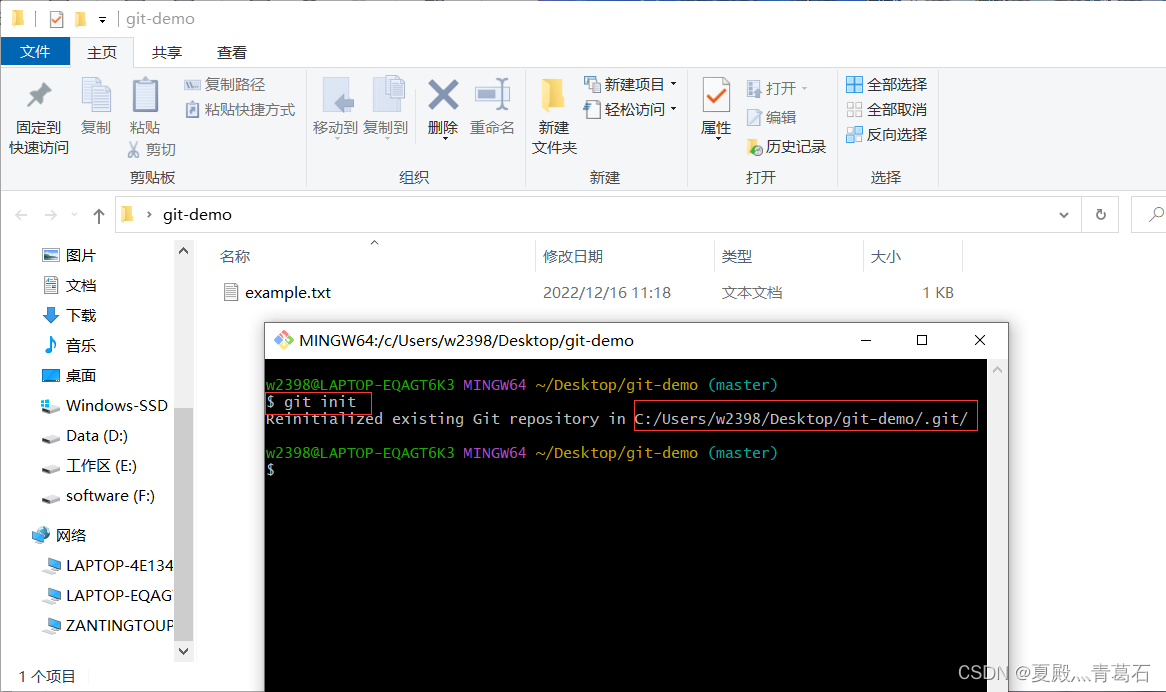Sort by 大小 column header
Image resolution: width=1166 pixels, height=692 pixels.
(885, 256)
